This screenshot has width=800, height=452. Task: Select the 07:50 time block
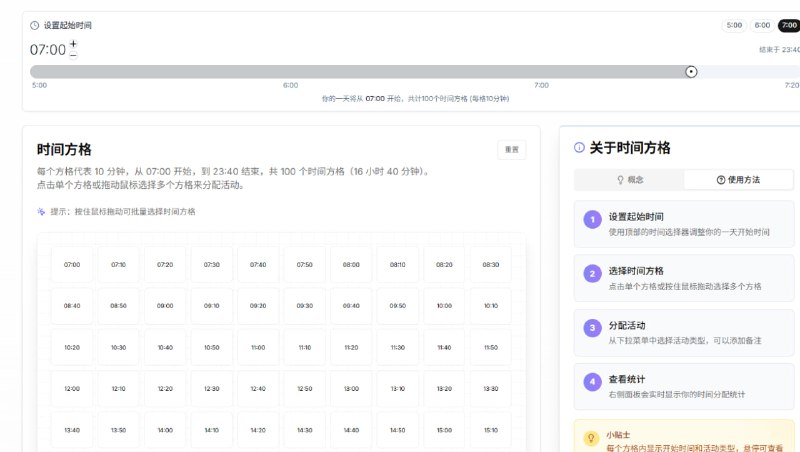tap(305, 265)
